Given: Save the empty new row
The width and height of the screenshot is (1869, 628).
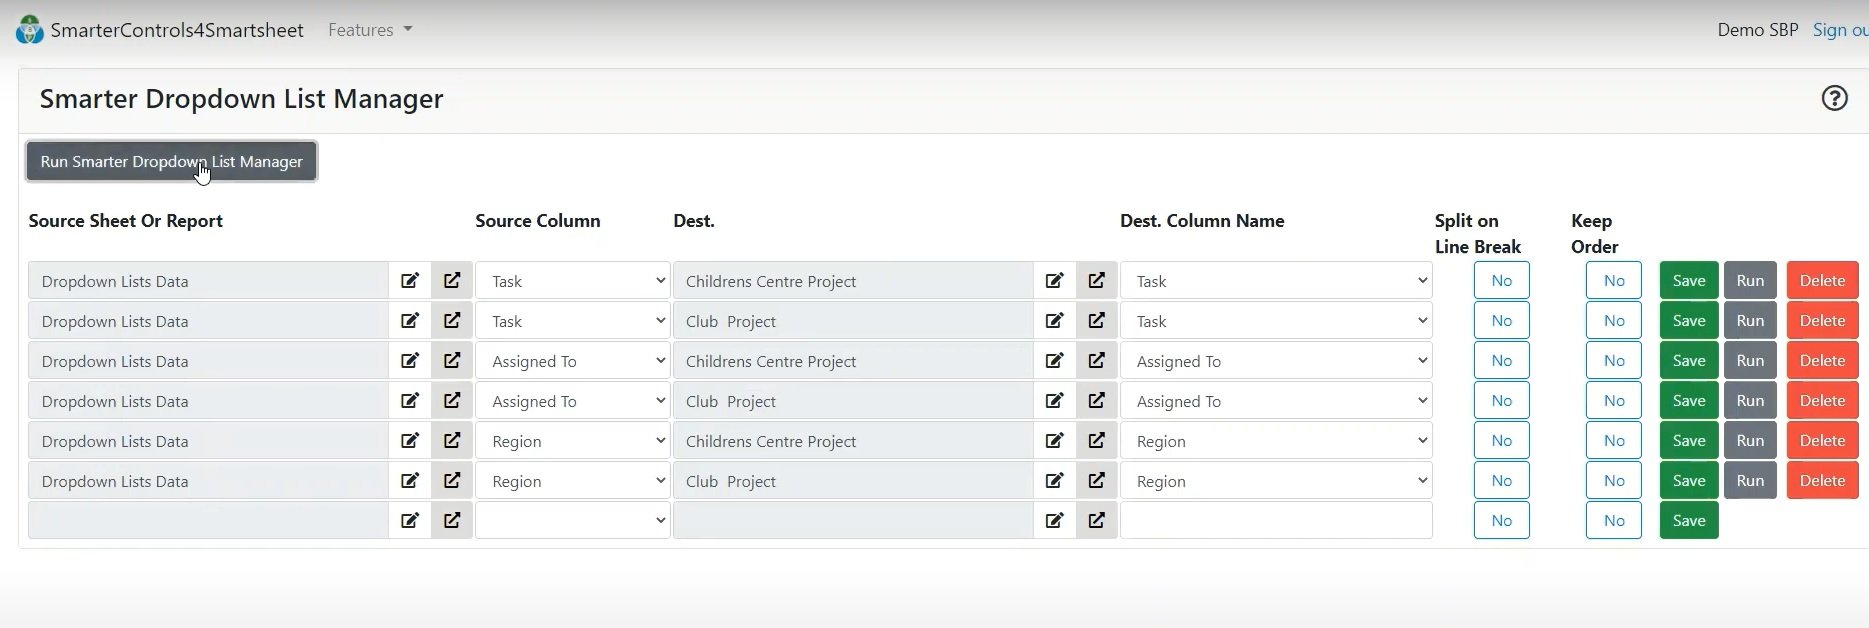Looking at the screenshot, I should click(x=1688, y=521).
